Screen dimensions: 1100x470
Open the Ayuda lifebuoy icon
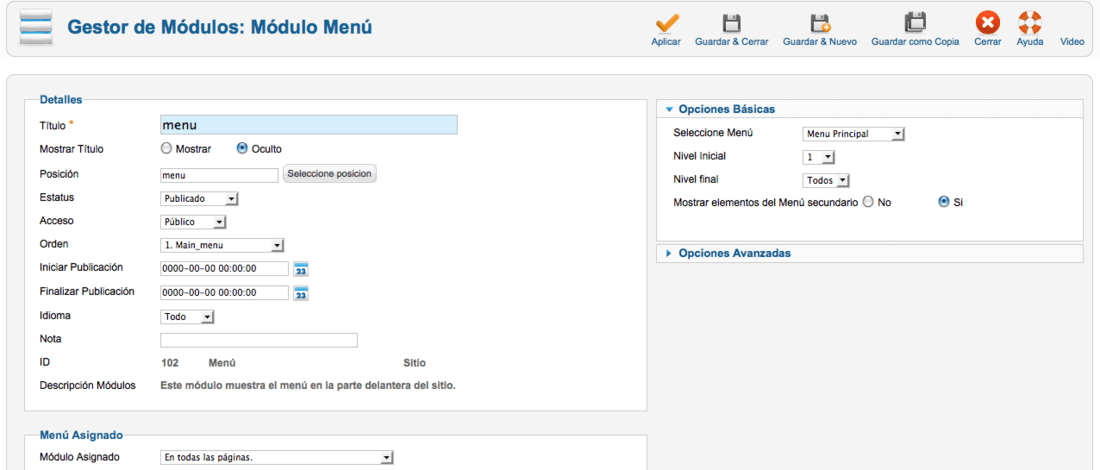1030,23
